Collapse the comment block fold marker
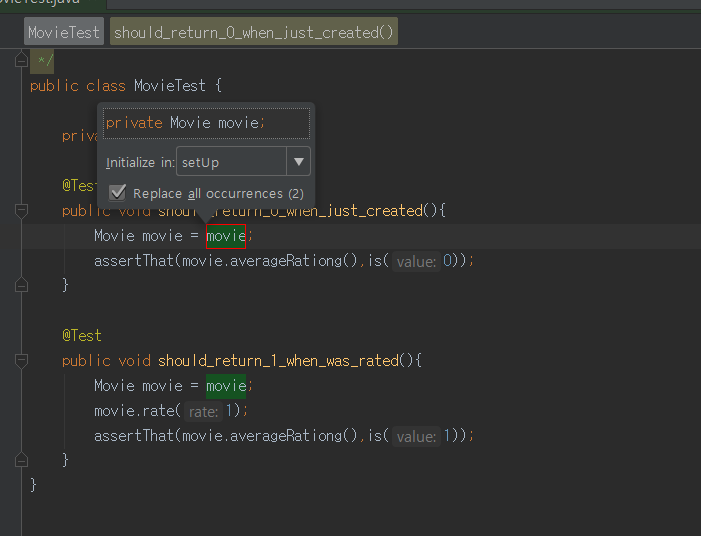Screen dimensions: 701x536 click(21, 59)
